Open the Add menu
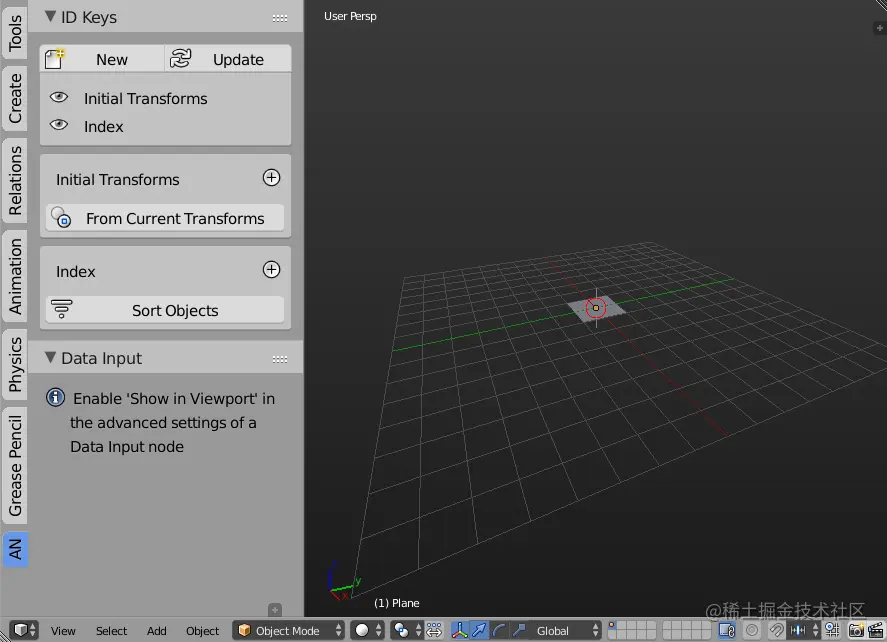 pyautogui.click(x=157, y=630)
